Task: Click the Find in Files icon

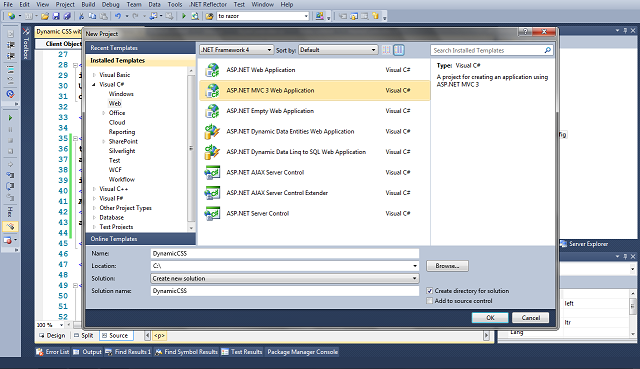Action: pos(209,16)
